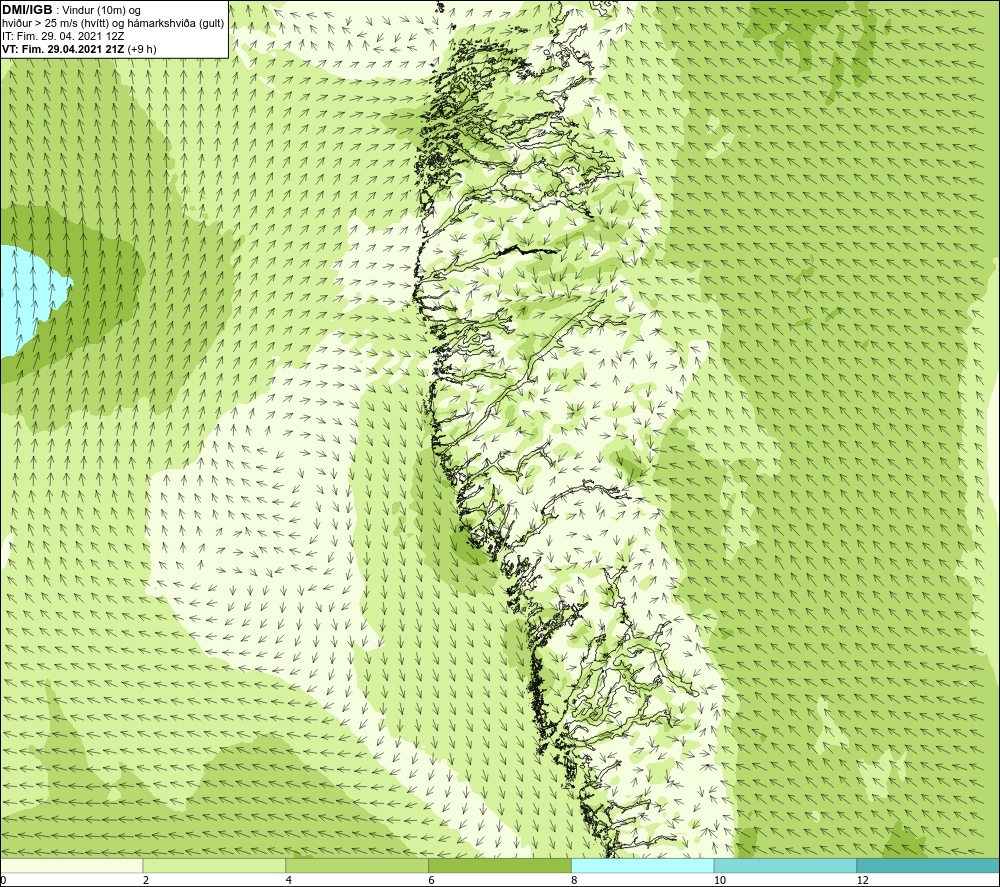The image size is (1000, 887).
Task: Click the '(+9 h)' forecast offset text
Action: pos(142,49)
